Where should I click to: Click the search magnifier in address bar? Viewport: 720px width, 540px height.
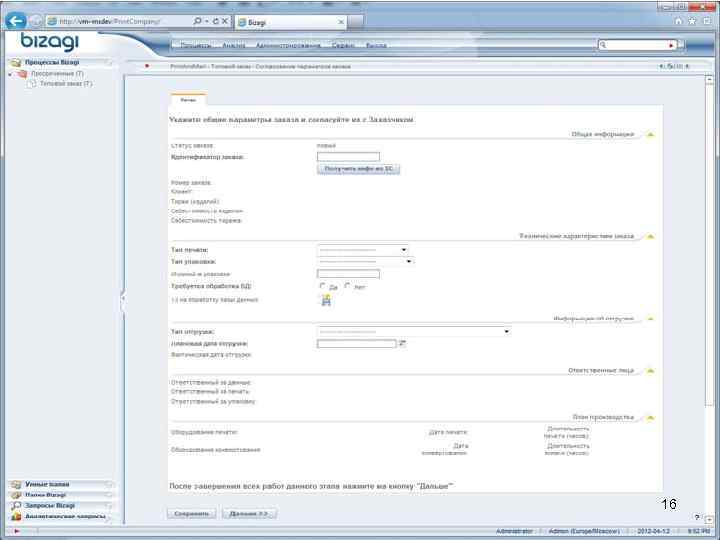point(197,21)
